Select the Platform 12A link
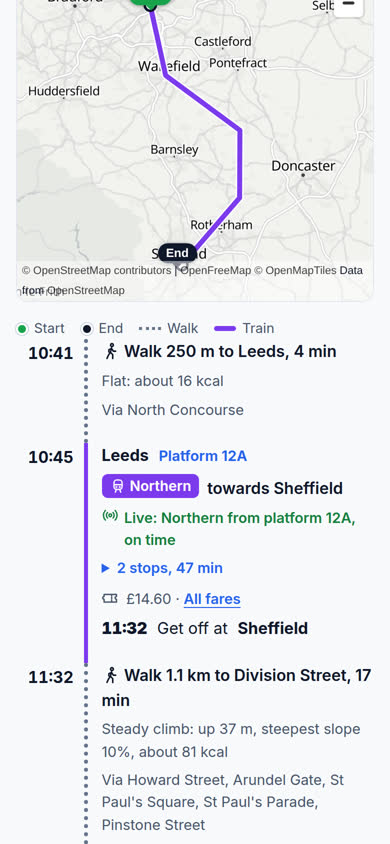 pyautogui.click(x=203, y=456)
